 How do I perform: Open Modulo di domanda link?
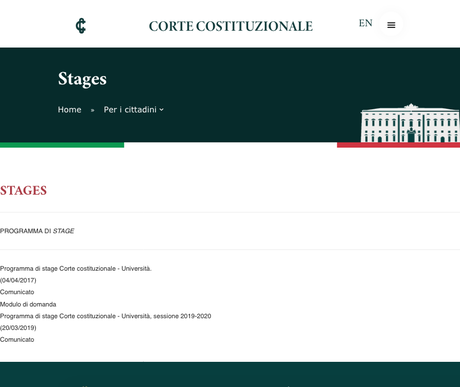(28, 304)
